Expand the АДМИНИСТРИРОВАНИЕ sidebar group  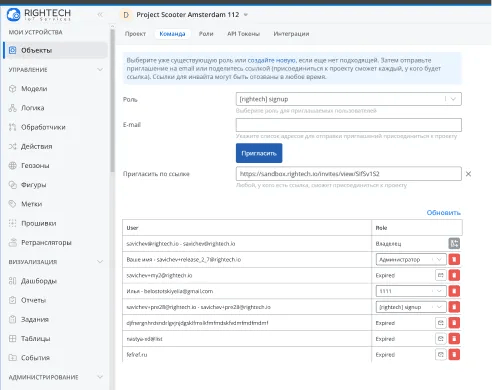pos(100,377)
